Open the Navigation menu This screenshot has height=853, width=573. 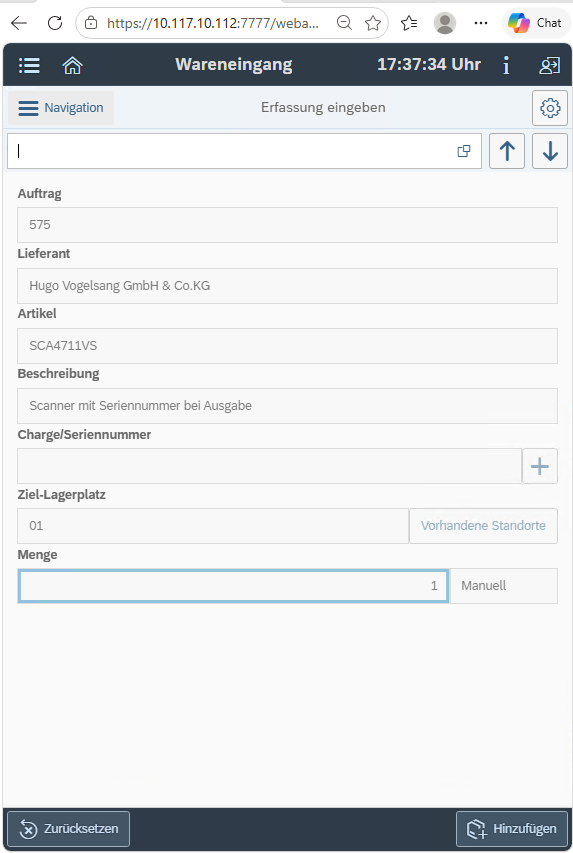point(61,108)
